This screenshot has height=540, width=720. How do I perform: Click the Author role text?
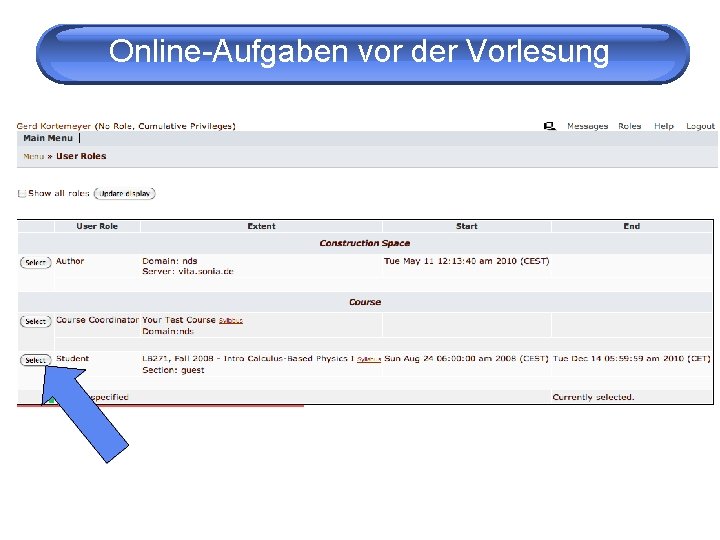(x=70, y=261)
